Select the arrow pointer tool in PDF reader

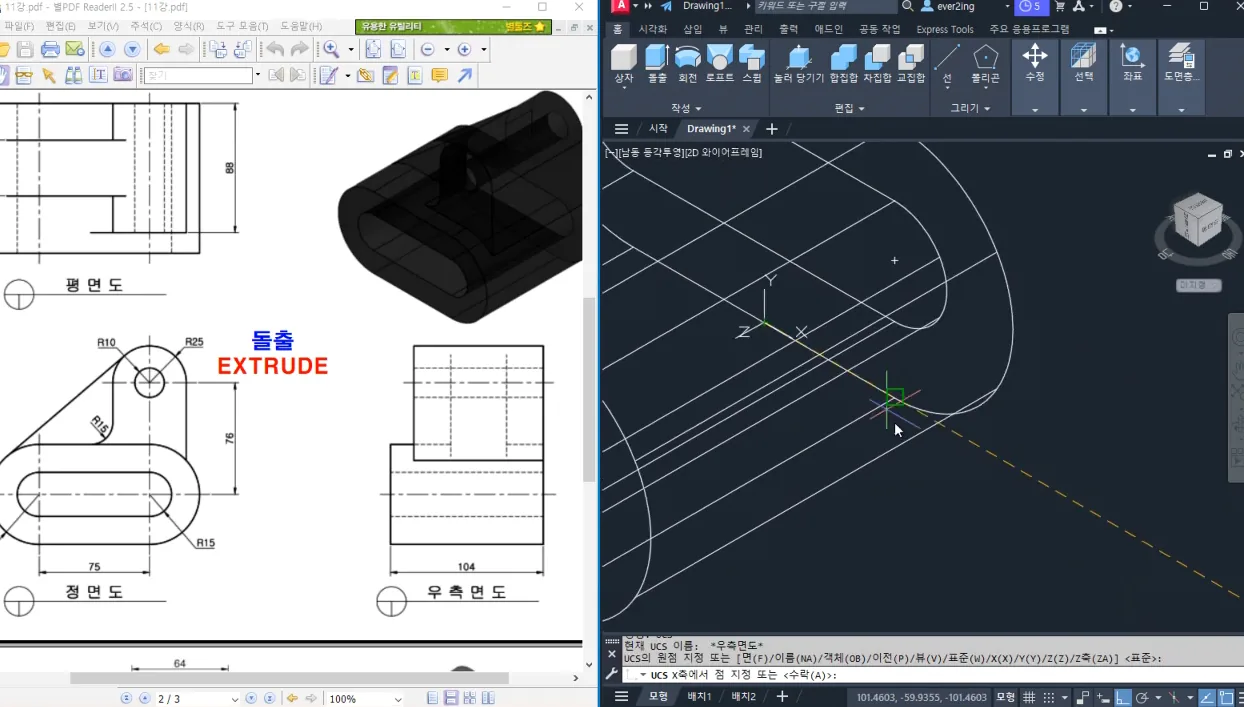tap(47, 75)
